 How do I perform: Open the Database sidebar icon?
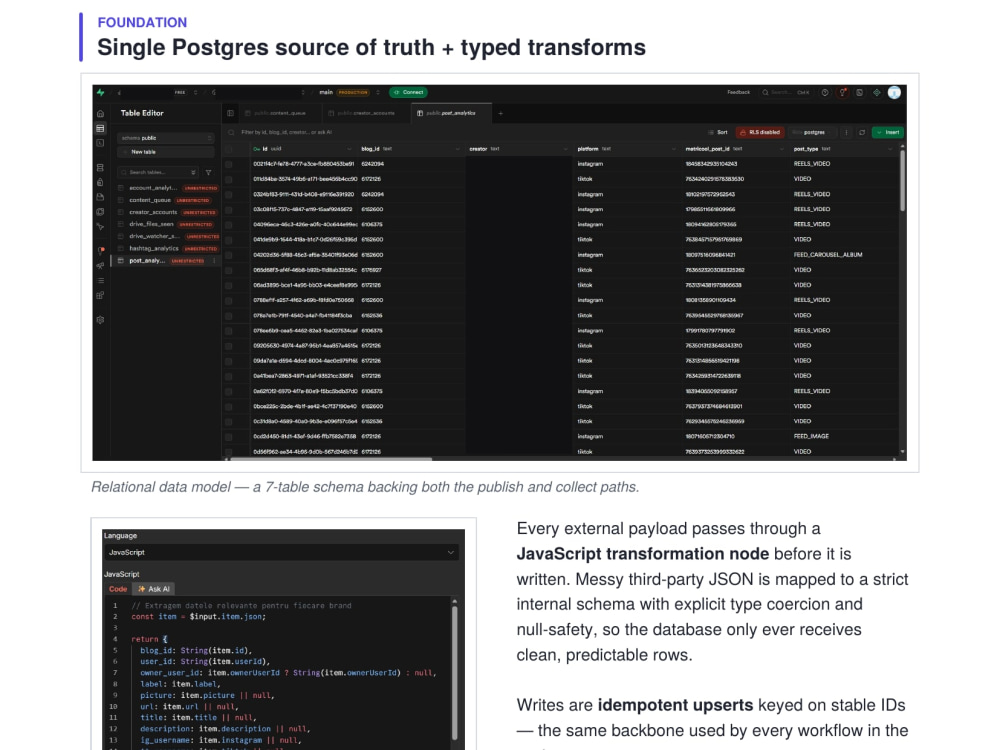click(x=101, y=168)
